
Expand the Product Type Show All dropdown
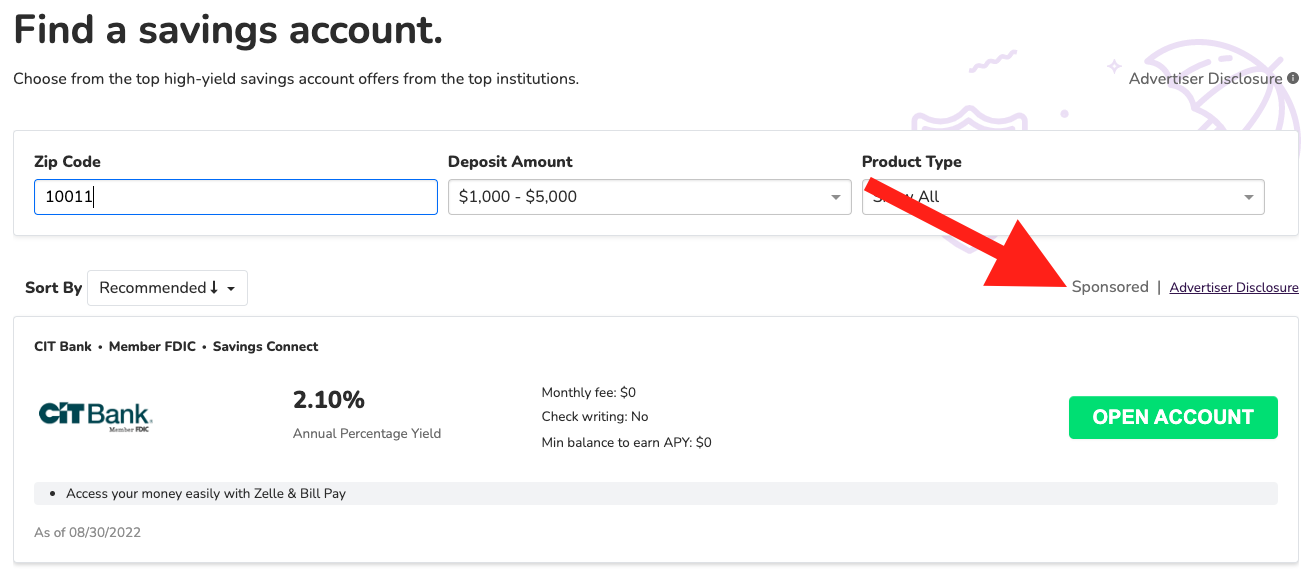pos(1062,197)
